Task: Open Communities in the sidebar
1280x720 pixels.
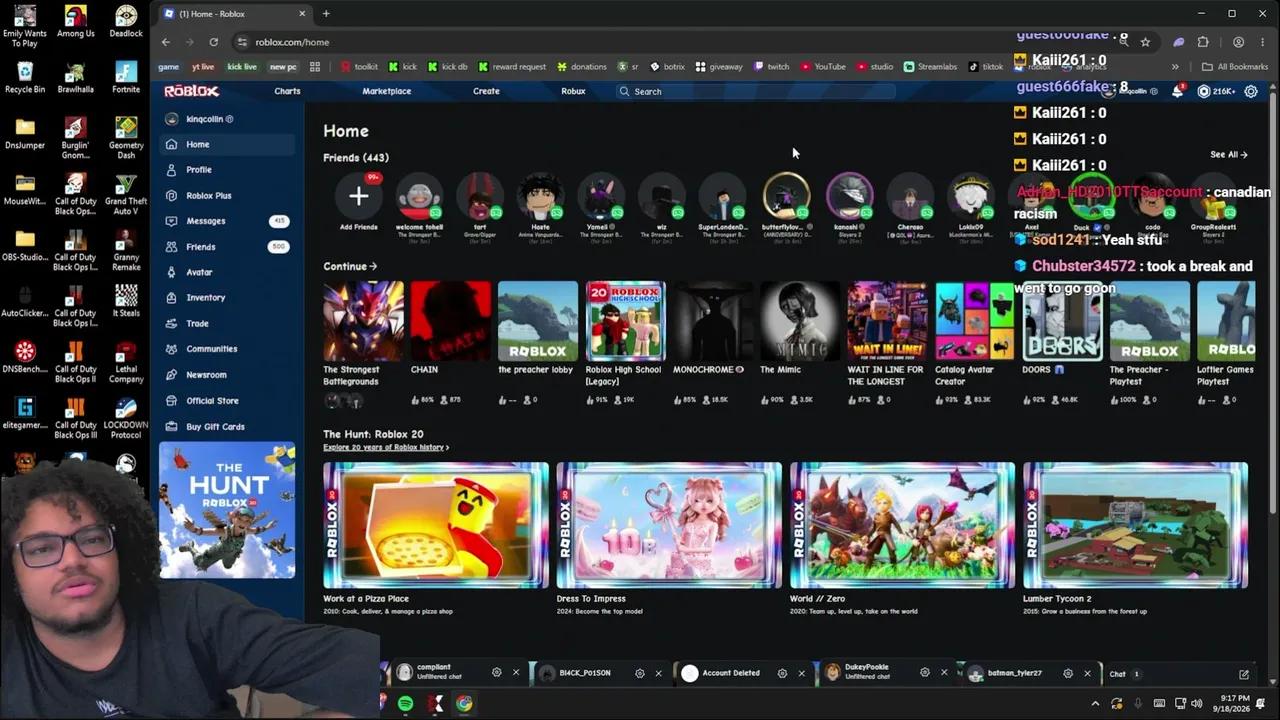Action: [x=227, y=349]
